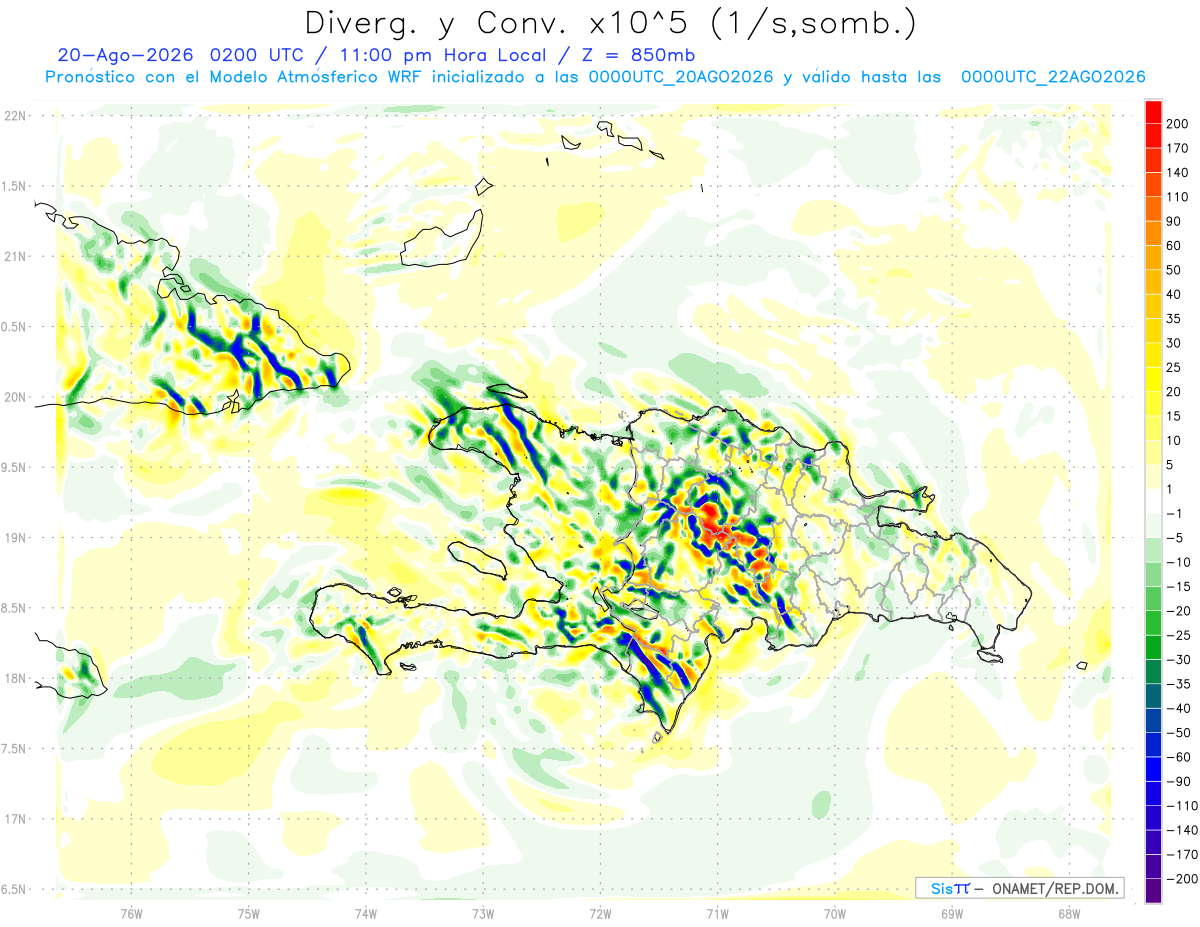Click the '7.5N' latitude label
This screenshot has height=927, width=1200.
15,748
